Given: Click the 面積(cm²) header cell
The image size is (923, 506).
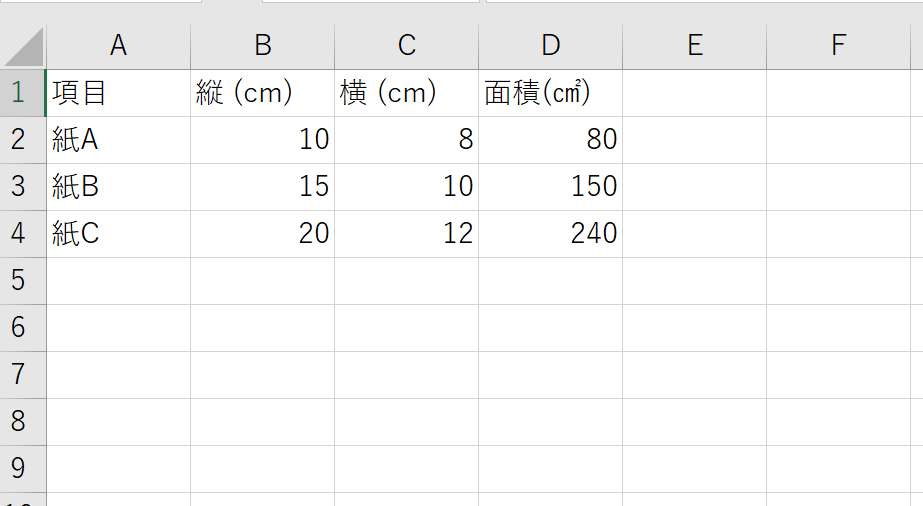Looking at the screenshot, I should [550, 93].
